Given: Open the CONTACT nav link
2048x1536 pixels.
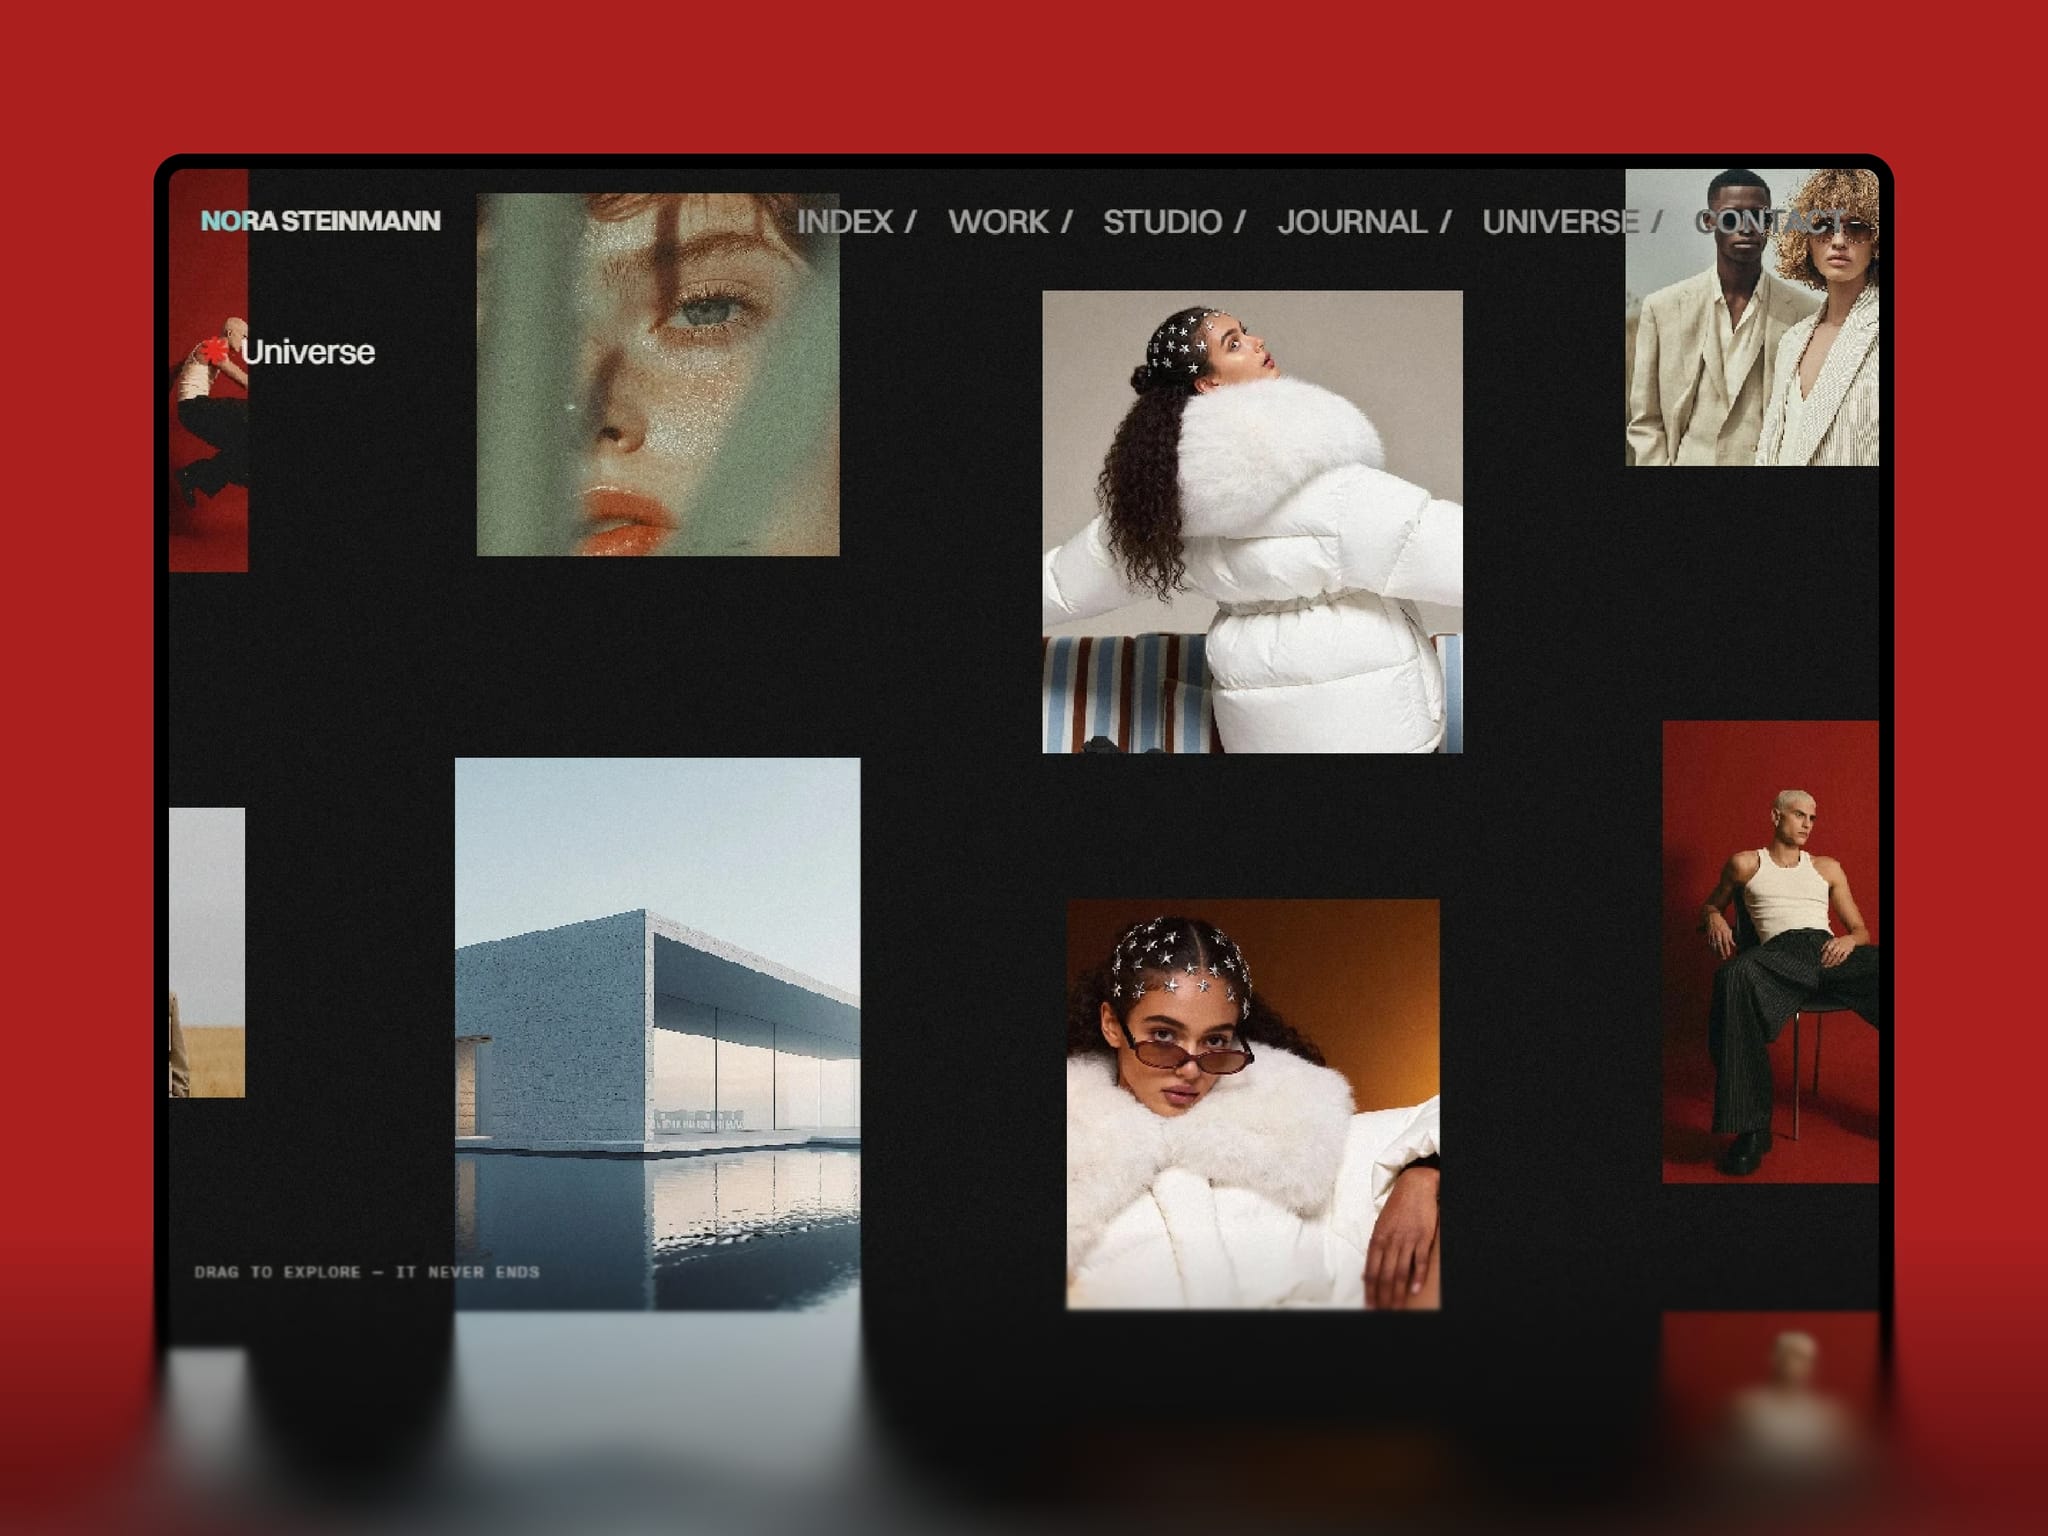Looking at the screenshot, I should [1770, 222].
